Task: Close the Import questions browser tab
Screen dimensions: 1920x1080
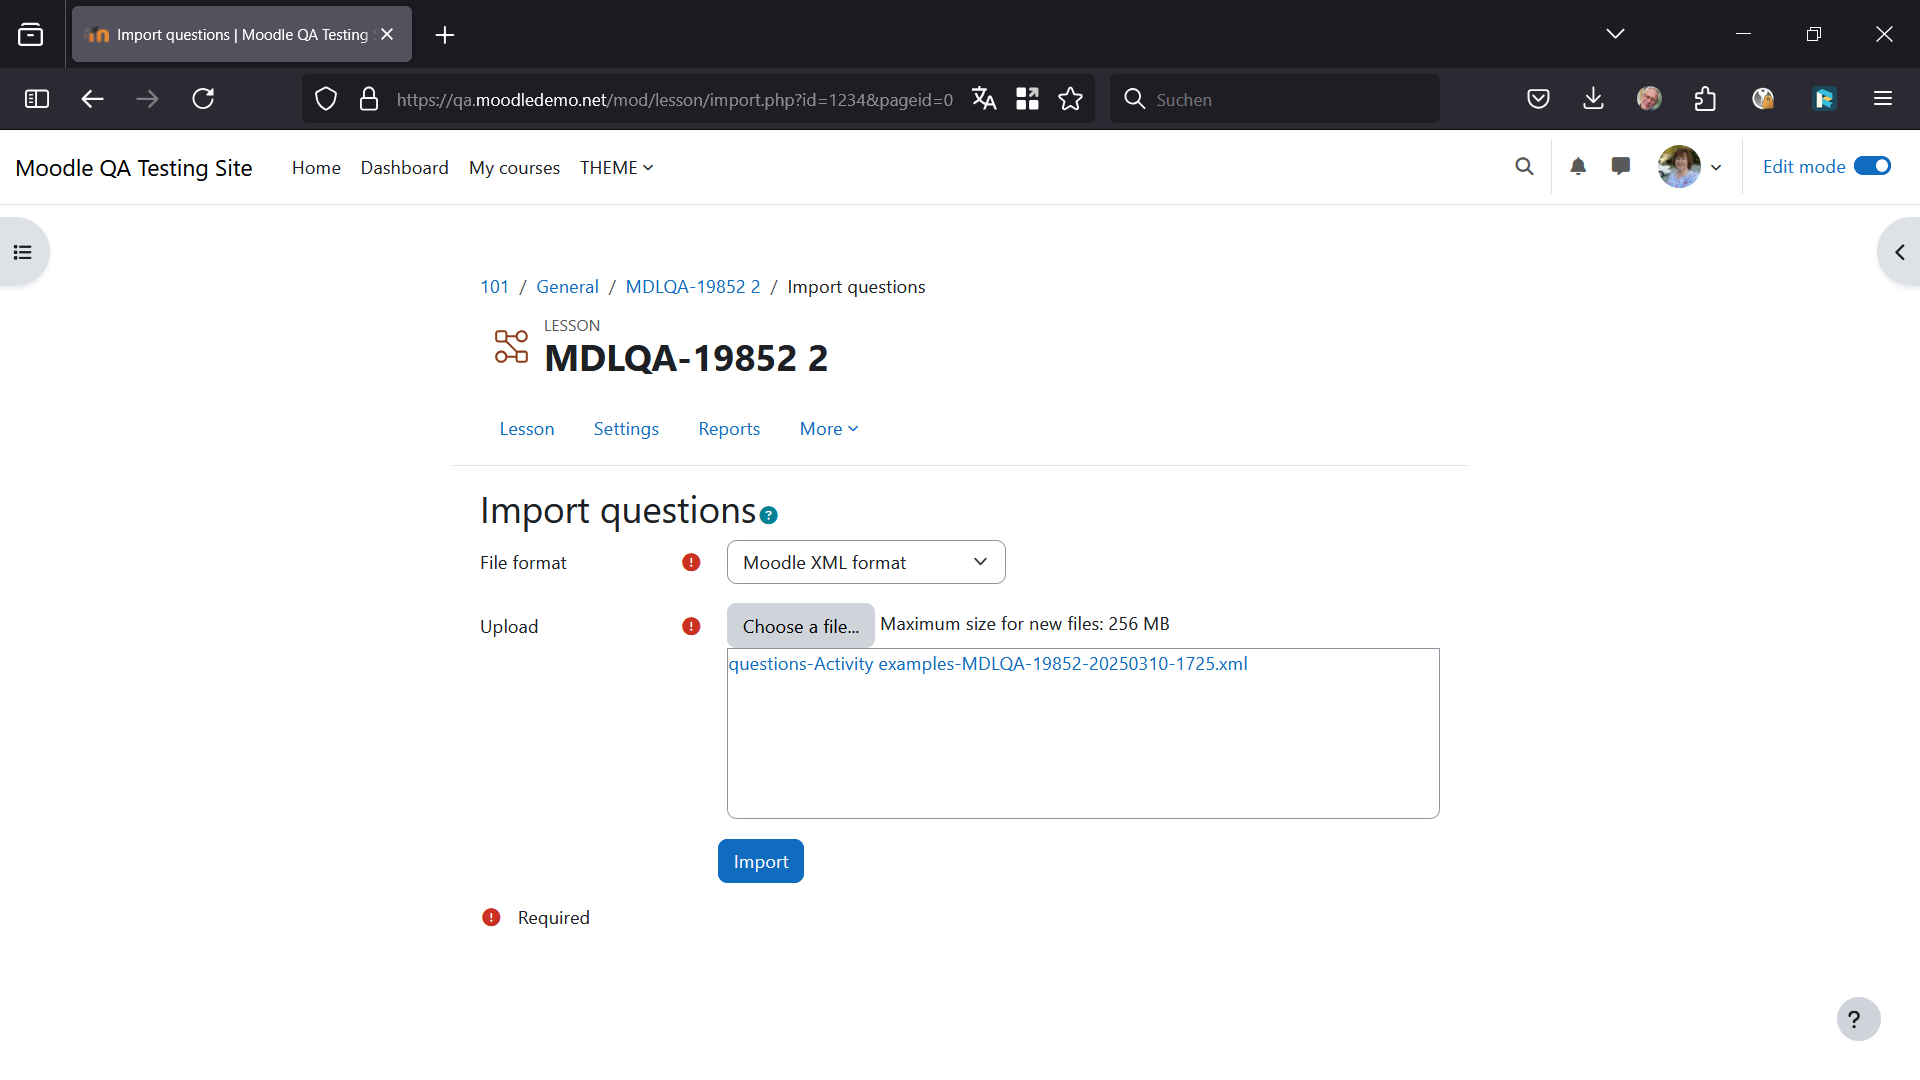Action: [387, 34]
